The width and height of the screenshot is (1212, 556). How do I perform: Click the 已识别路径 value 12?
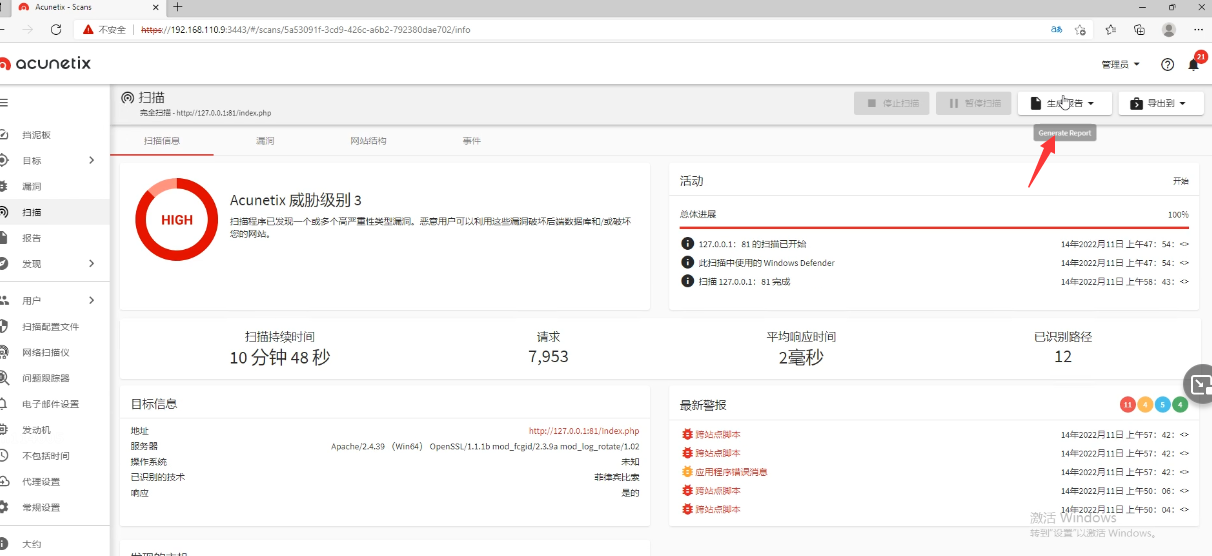pyautogui.click(x=1062, y=357)
